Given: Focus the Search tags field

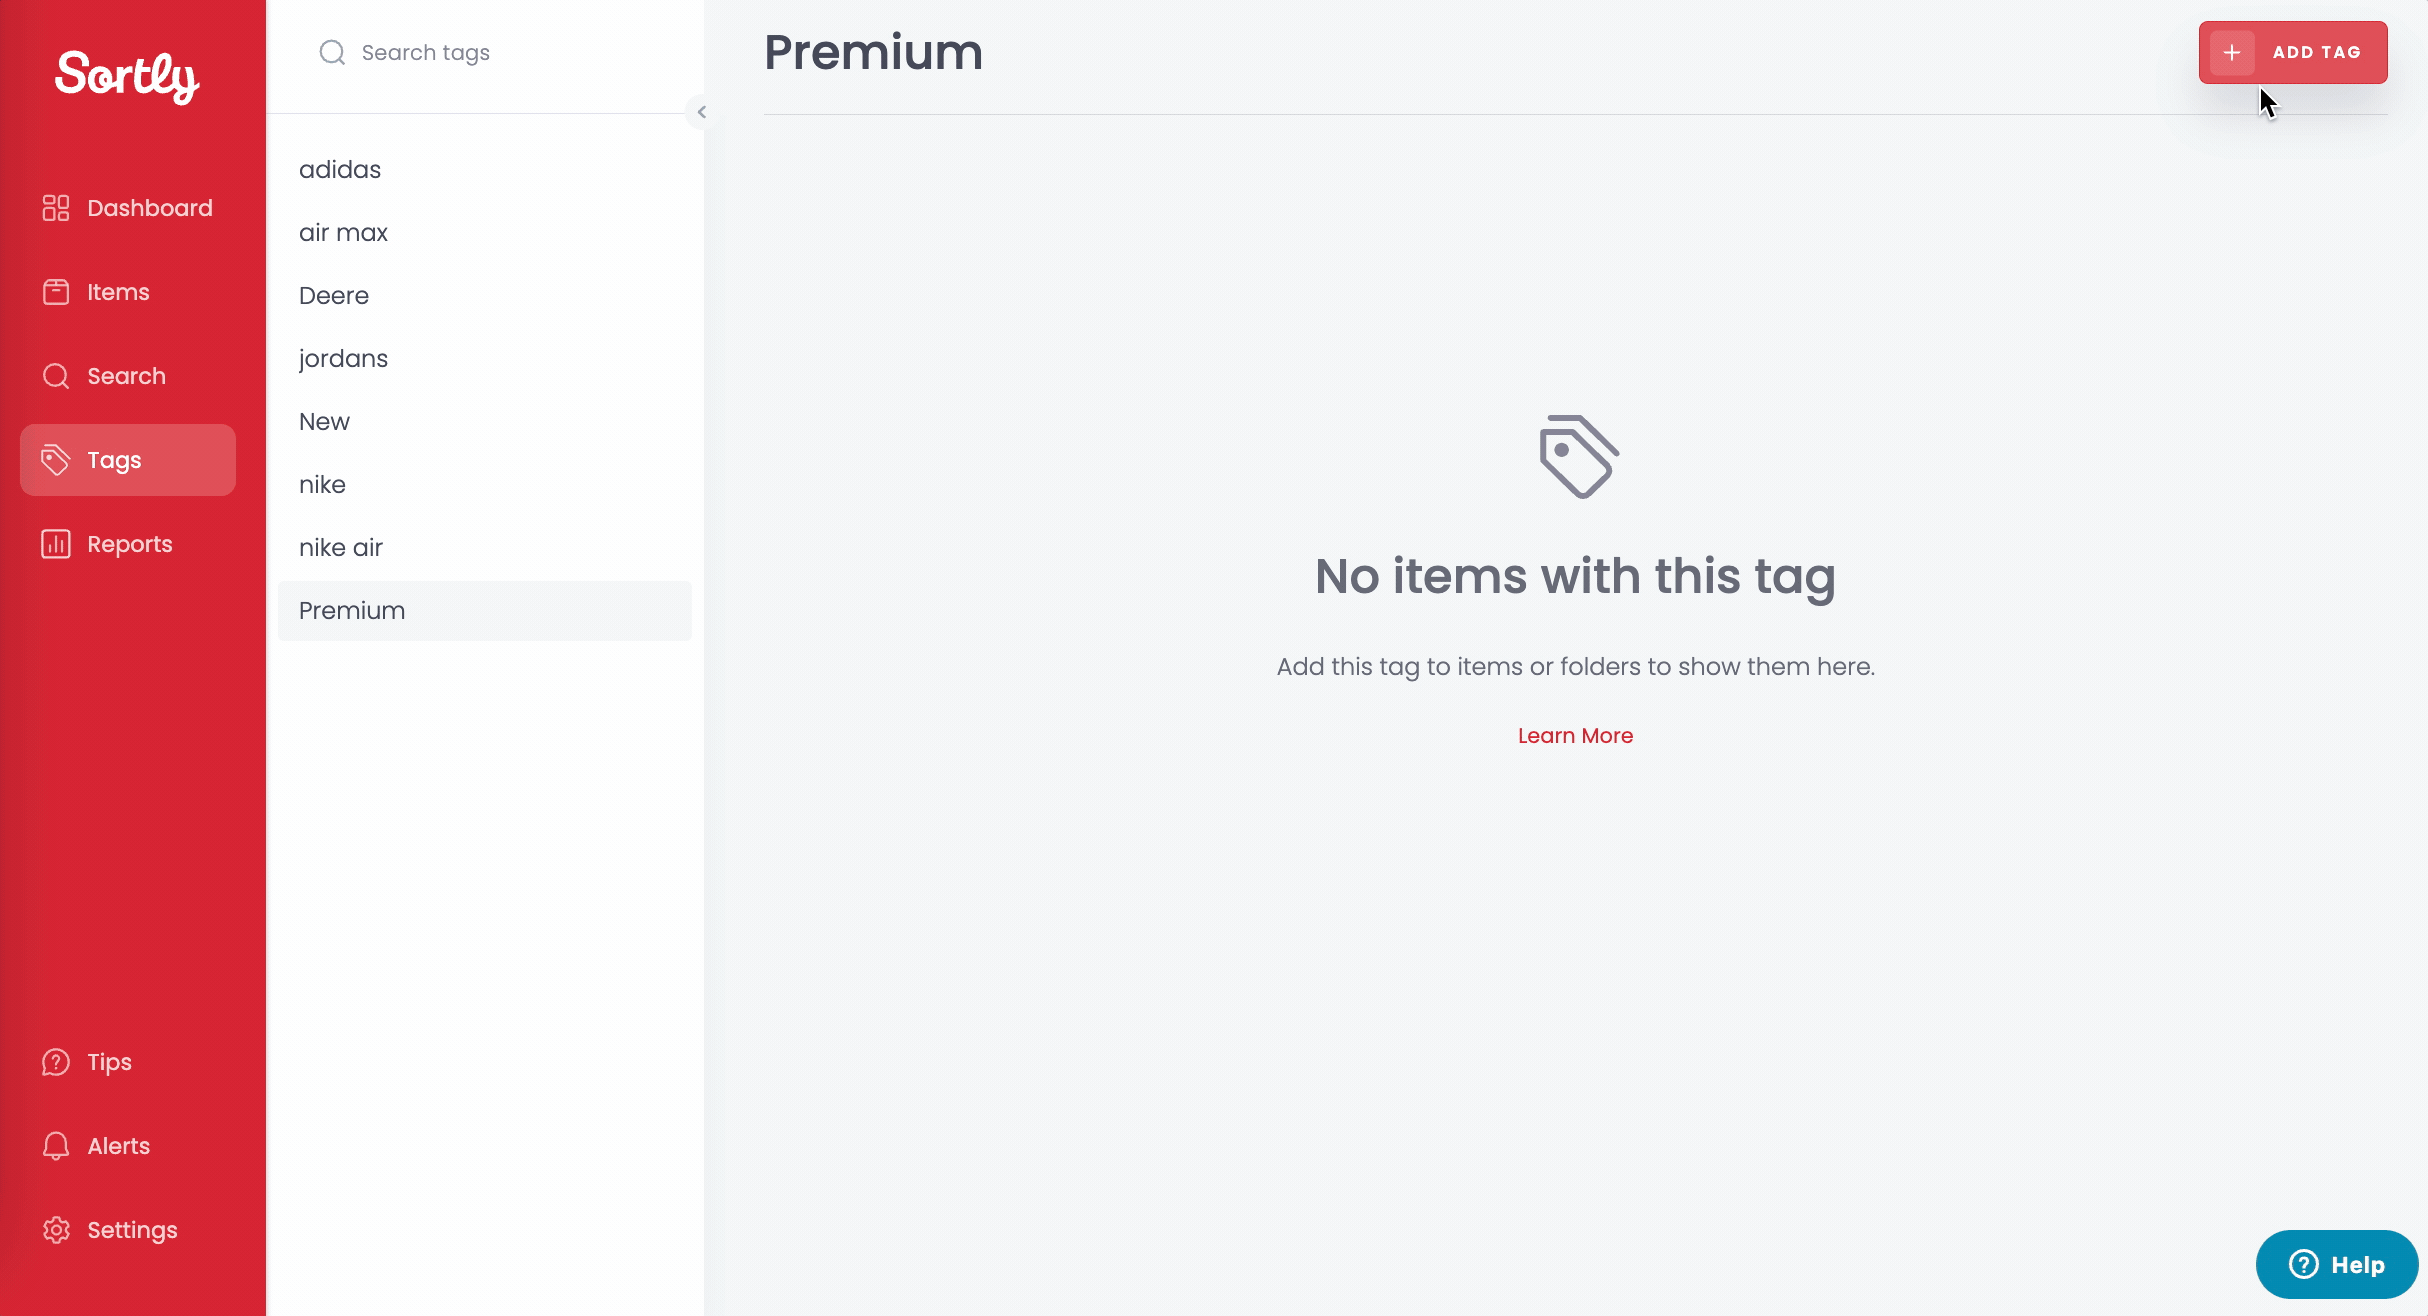Looking at the screenshot, I should (x=485, y=53).
